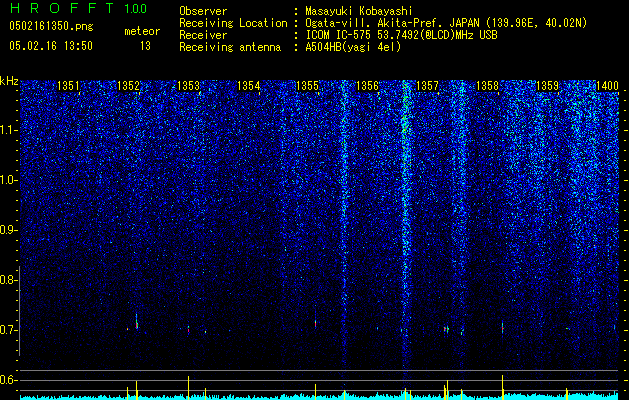This screenshot has width=629, height=400.
Task: Click the tall yellow spike at 1353
Action: tap(188, 387)
